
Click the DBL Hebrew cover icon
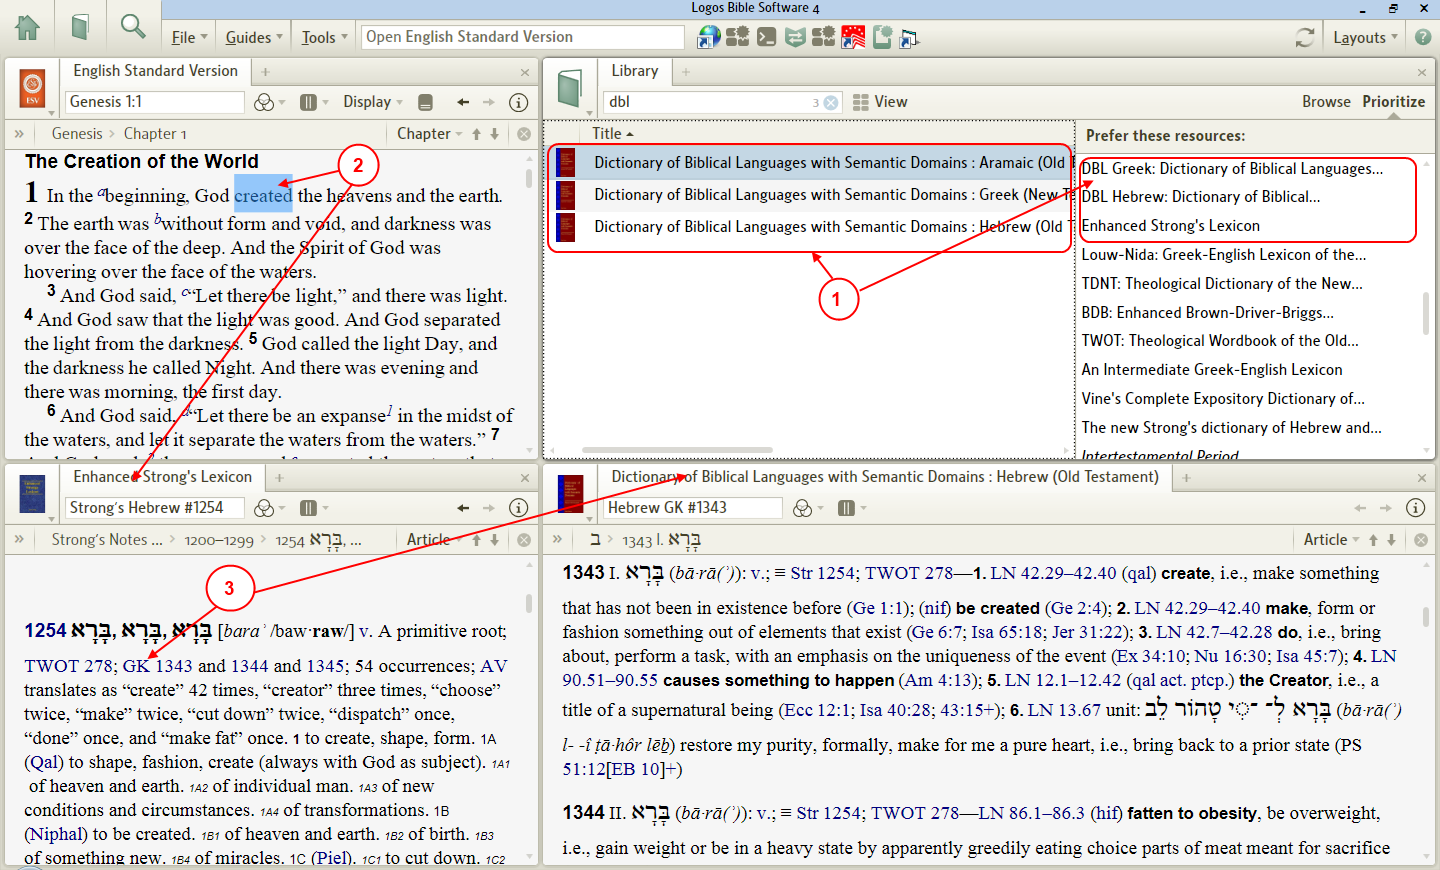tap(570, 494)
